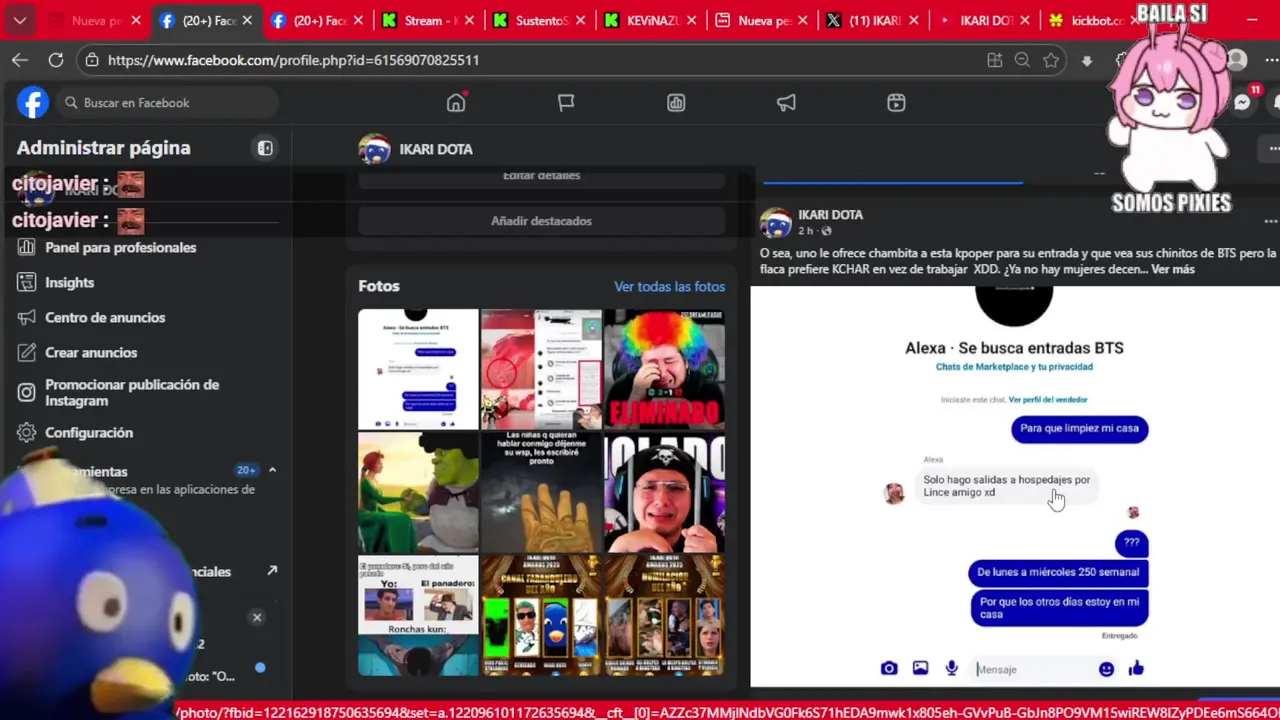Screen dimensions: 1280x720
Task: Open IKARI DOTA post author link
Action: 830,215
